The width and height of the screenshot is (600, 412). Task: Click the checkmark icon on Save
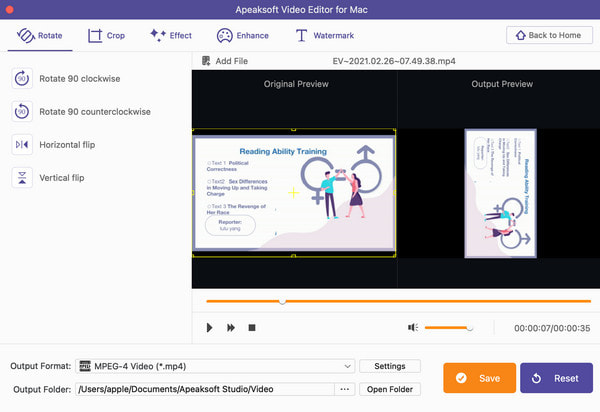[x=461, y=378]
